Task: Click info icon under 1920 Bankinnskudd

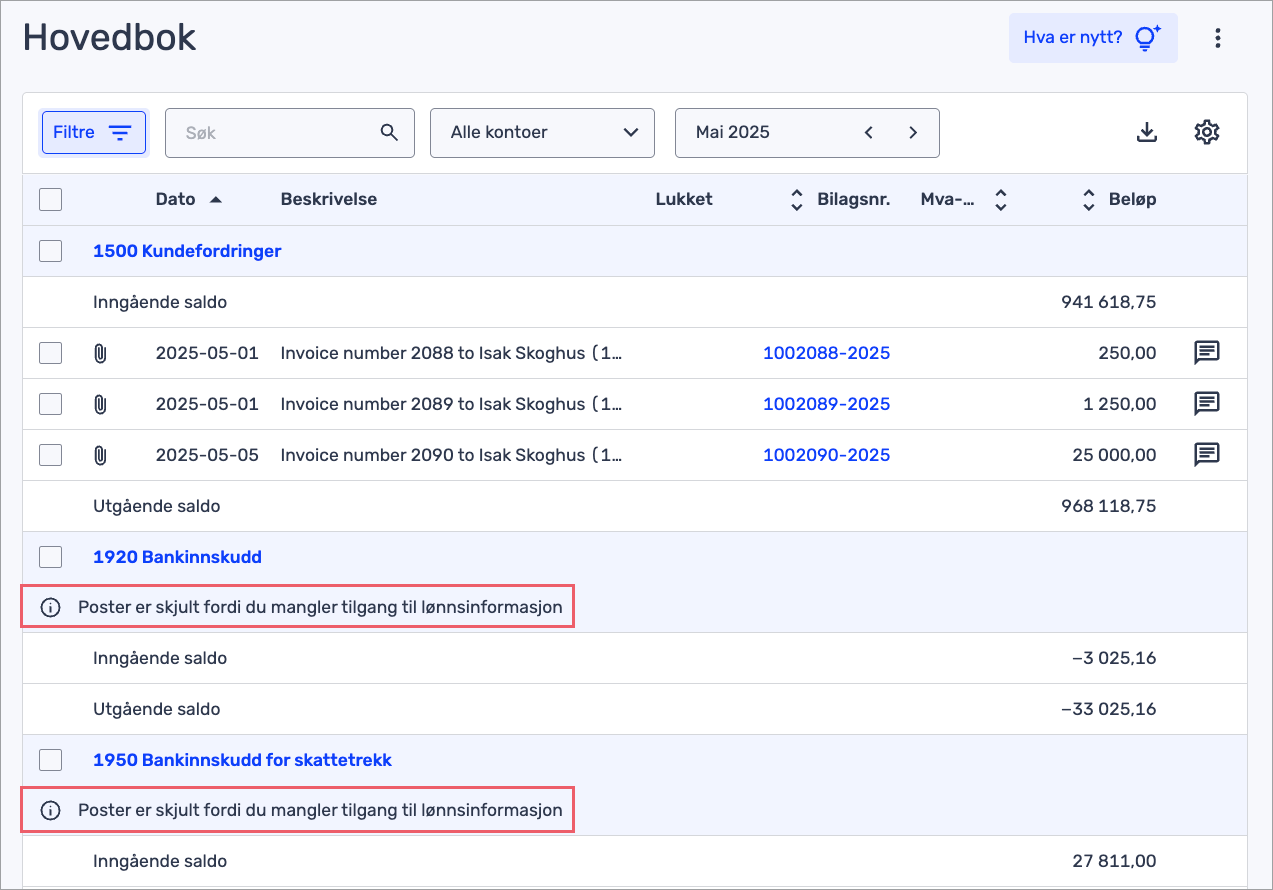Action: tap(50, 607)
